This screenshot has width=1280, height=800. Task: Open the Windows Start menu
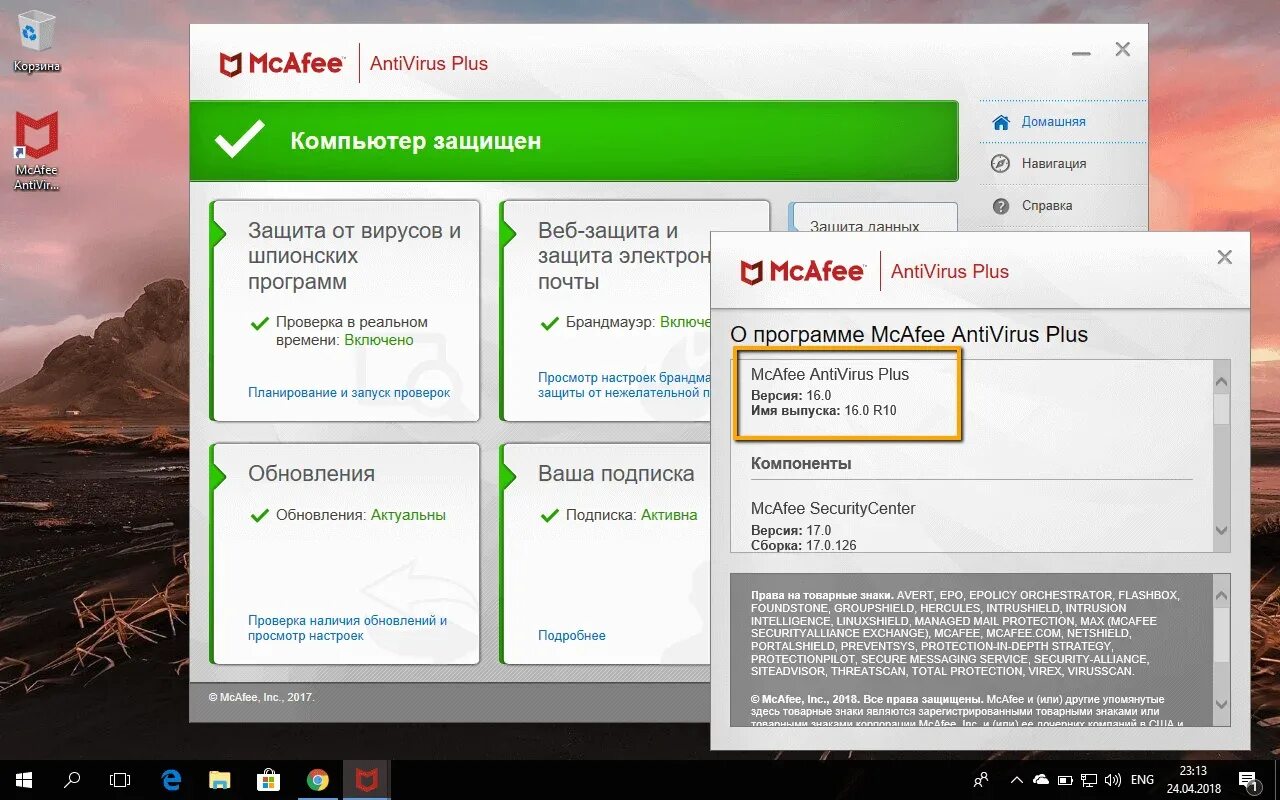point(23,780)
